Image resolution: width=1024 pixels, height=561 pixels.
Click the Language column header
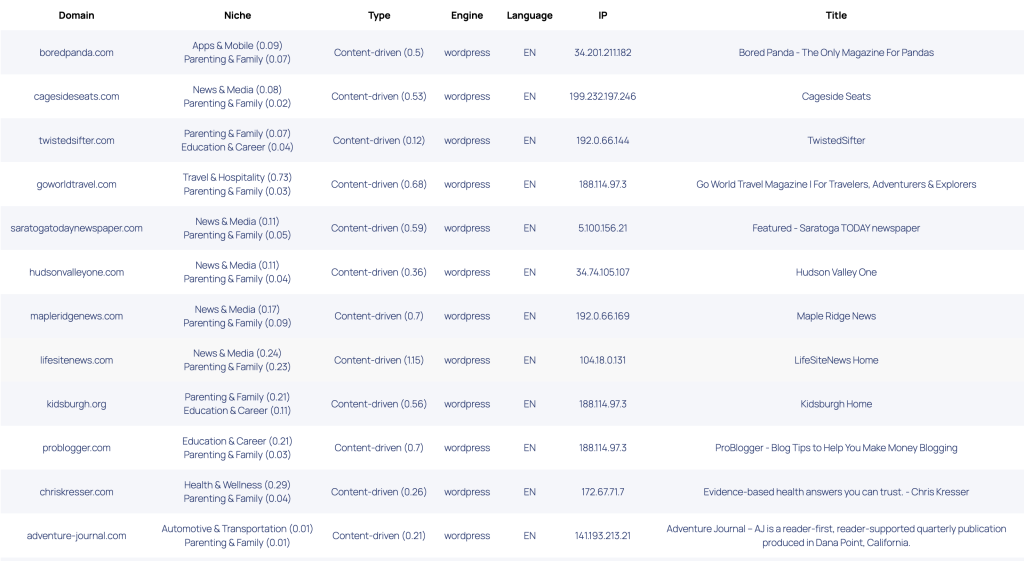click(x=530, y=15)
